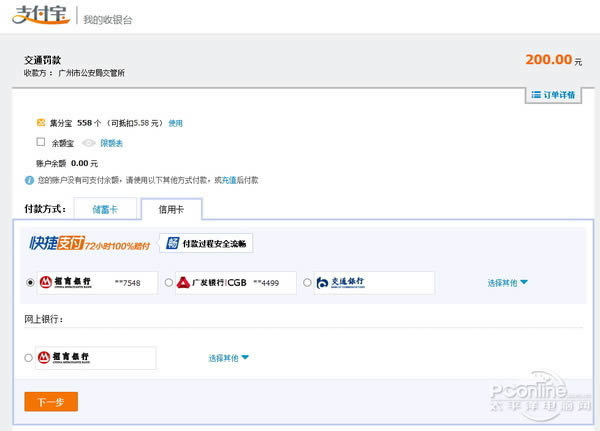The width and height of the screenshot is (600, 431).
Task: Click the blue info icon beside balance notice
Action: 29,180
